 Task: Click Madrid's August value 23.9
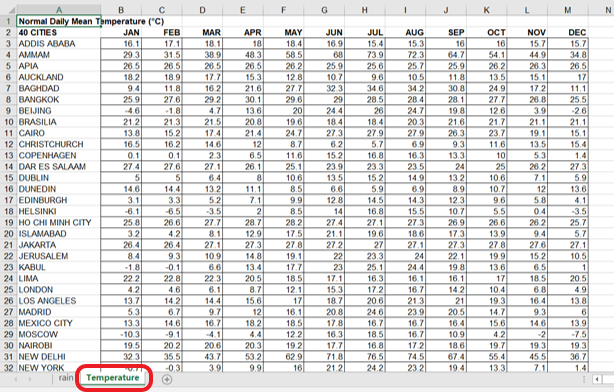click(405, 312)
